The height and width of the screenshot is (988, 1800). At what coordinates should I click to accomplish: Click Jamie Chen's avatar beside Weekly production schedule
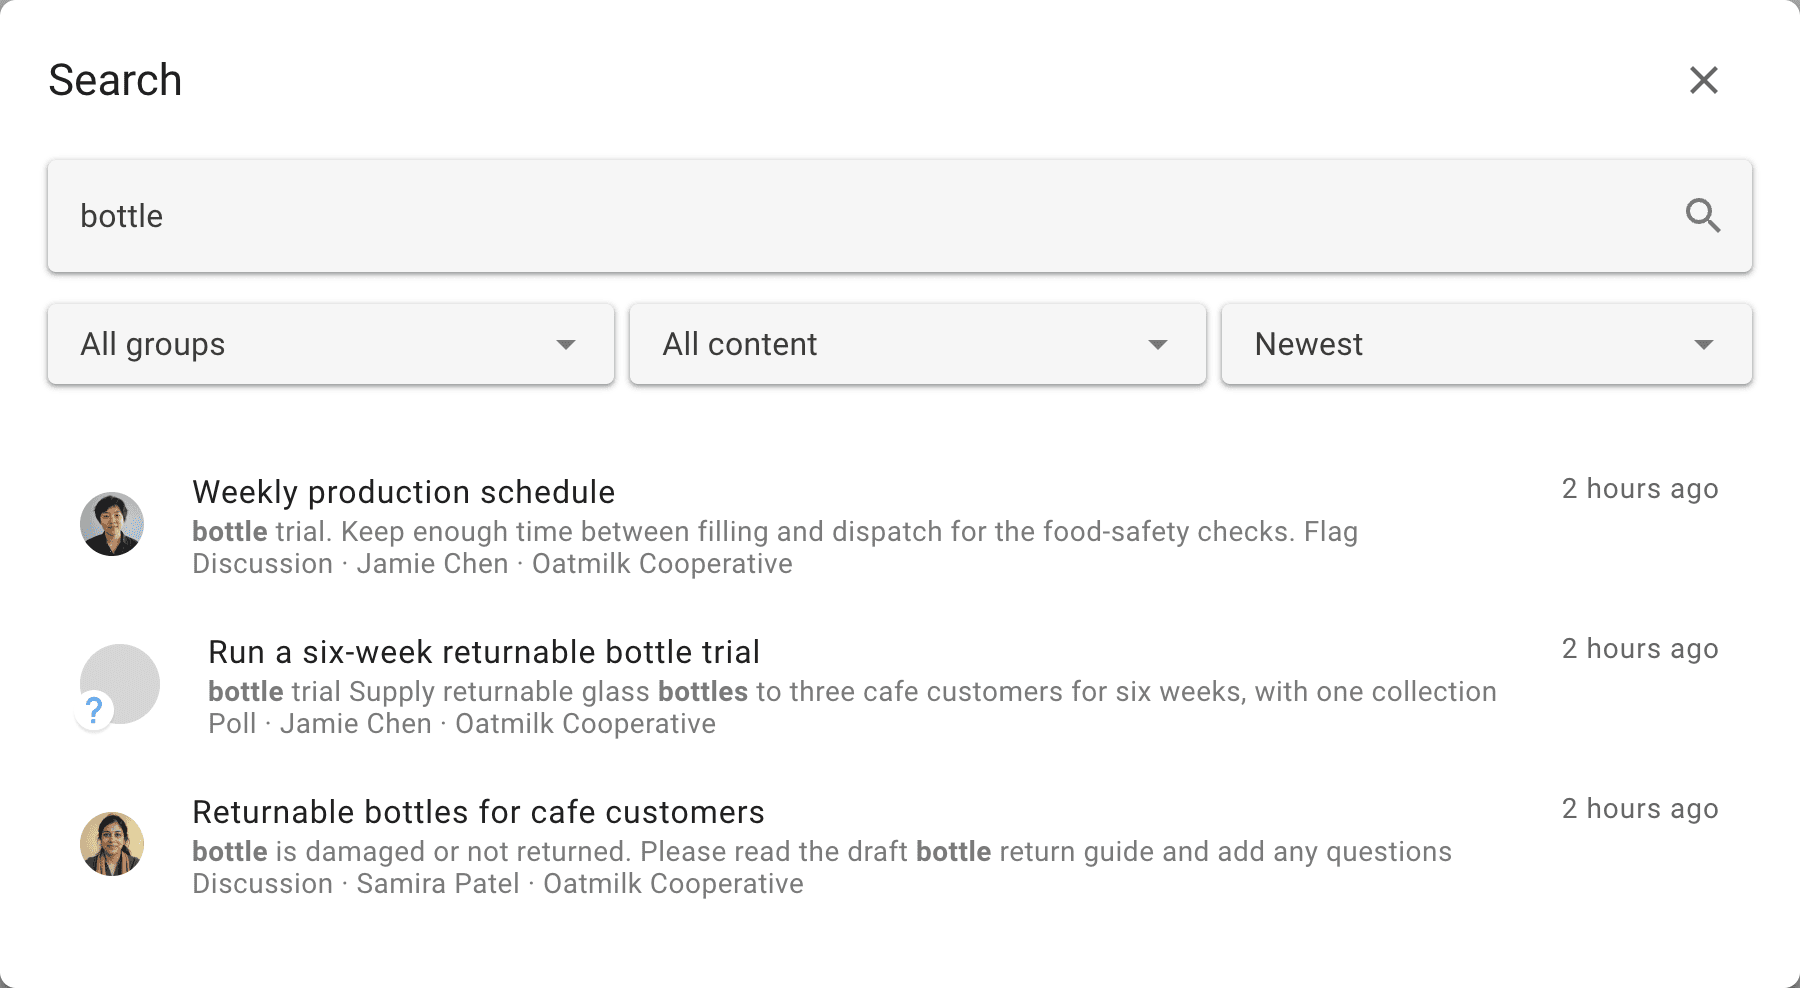(112, 524)
